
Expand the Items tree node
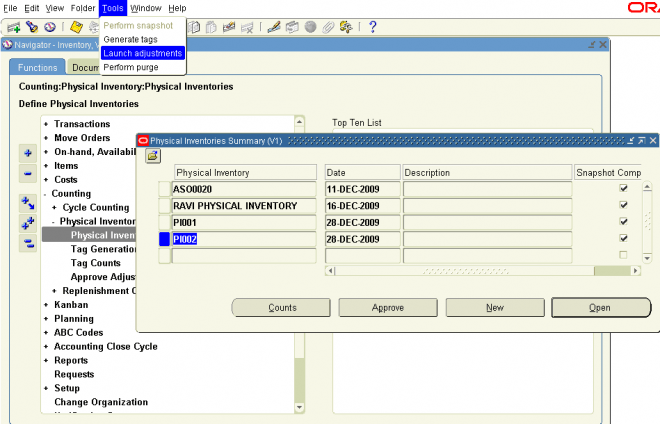tap(46, 165)
